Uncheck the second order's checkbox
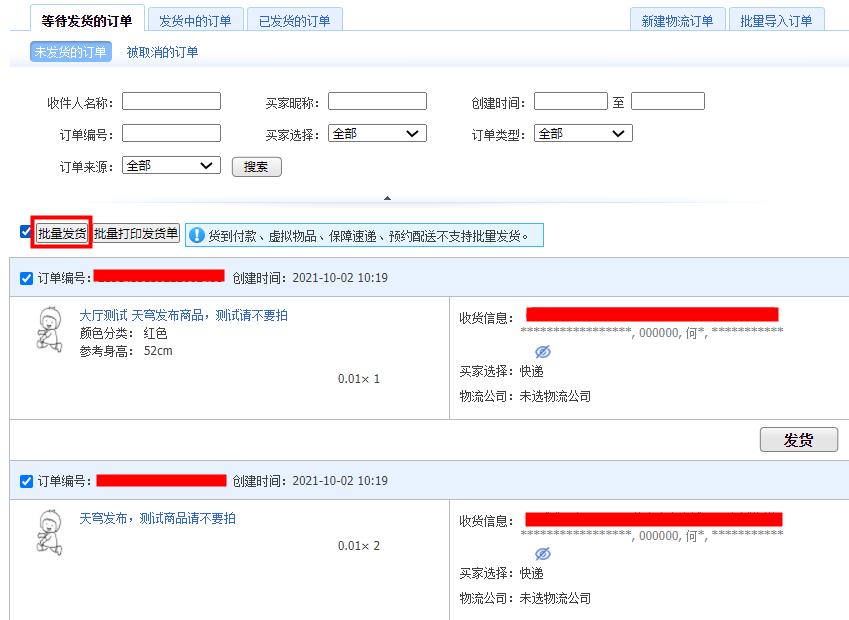Screen dimensions: 849x620 coord(26,482)
